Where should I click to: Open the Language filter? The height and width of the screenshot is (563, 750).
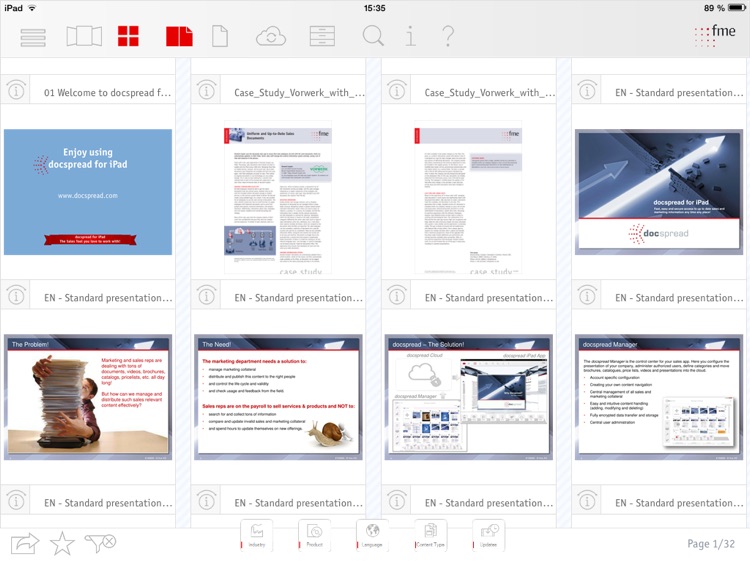coord(372,535)
